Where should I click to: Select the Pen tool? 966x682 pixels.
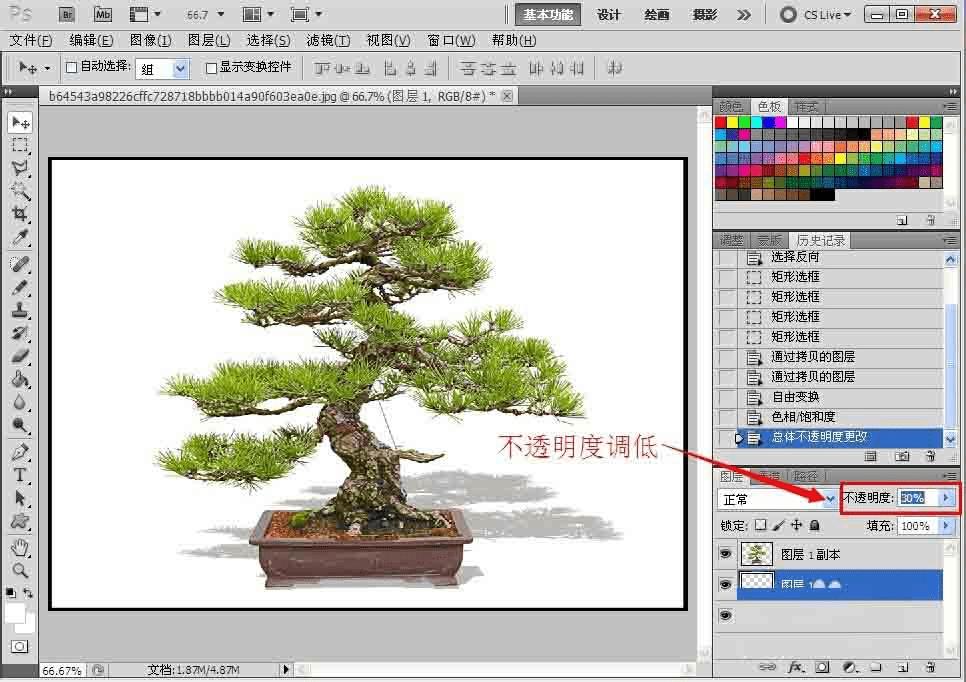coord(20,452)
